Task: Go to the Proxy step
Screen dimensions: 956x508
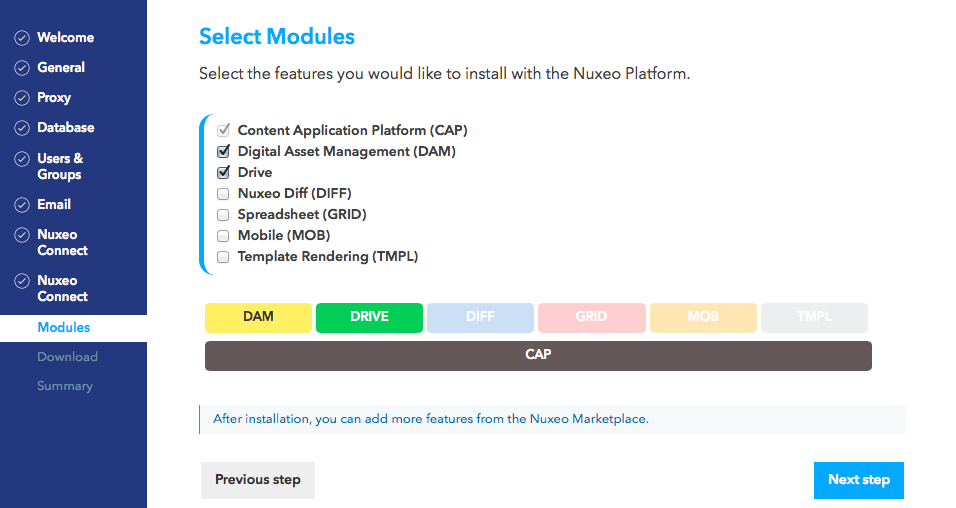Action: click(x=54, y=98)
